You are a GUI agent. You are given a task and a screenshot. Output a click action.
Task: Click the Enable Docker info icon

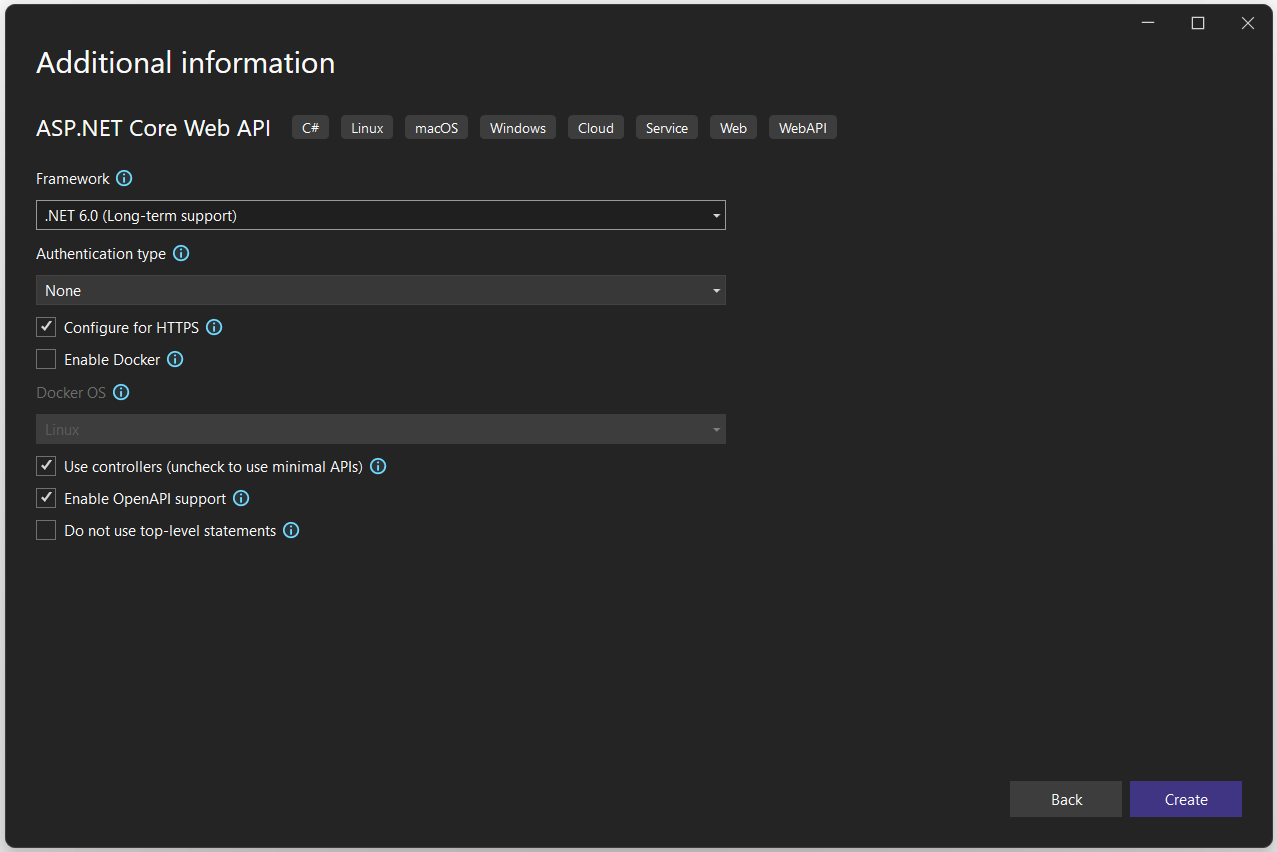[175, 359]
